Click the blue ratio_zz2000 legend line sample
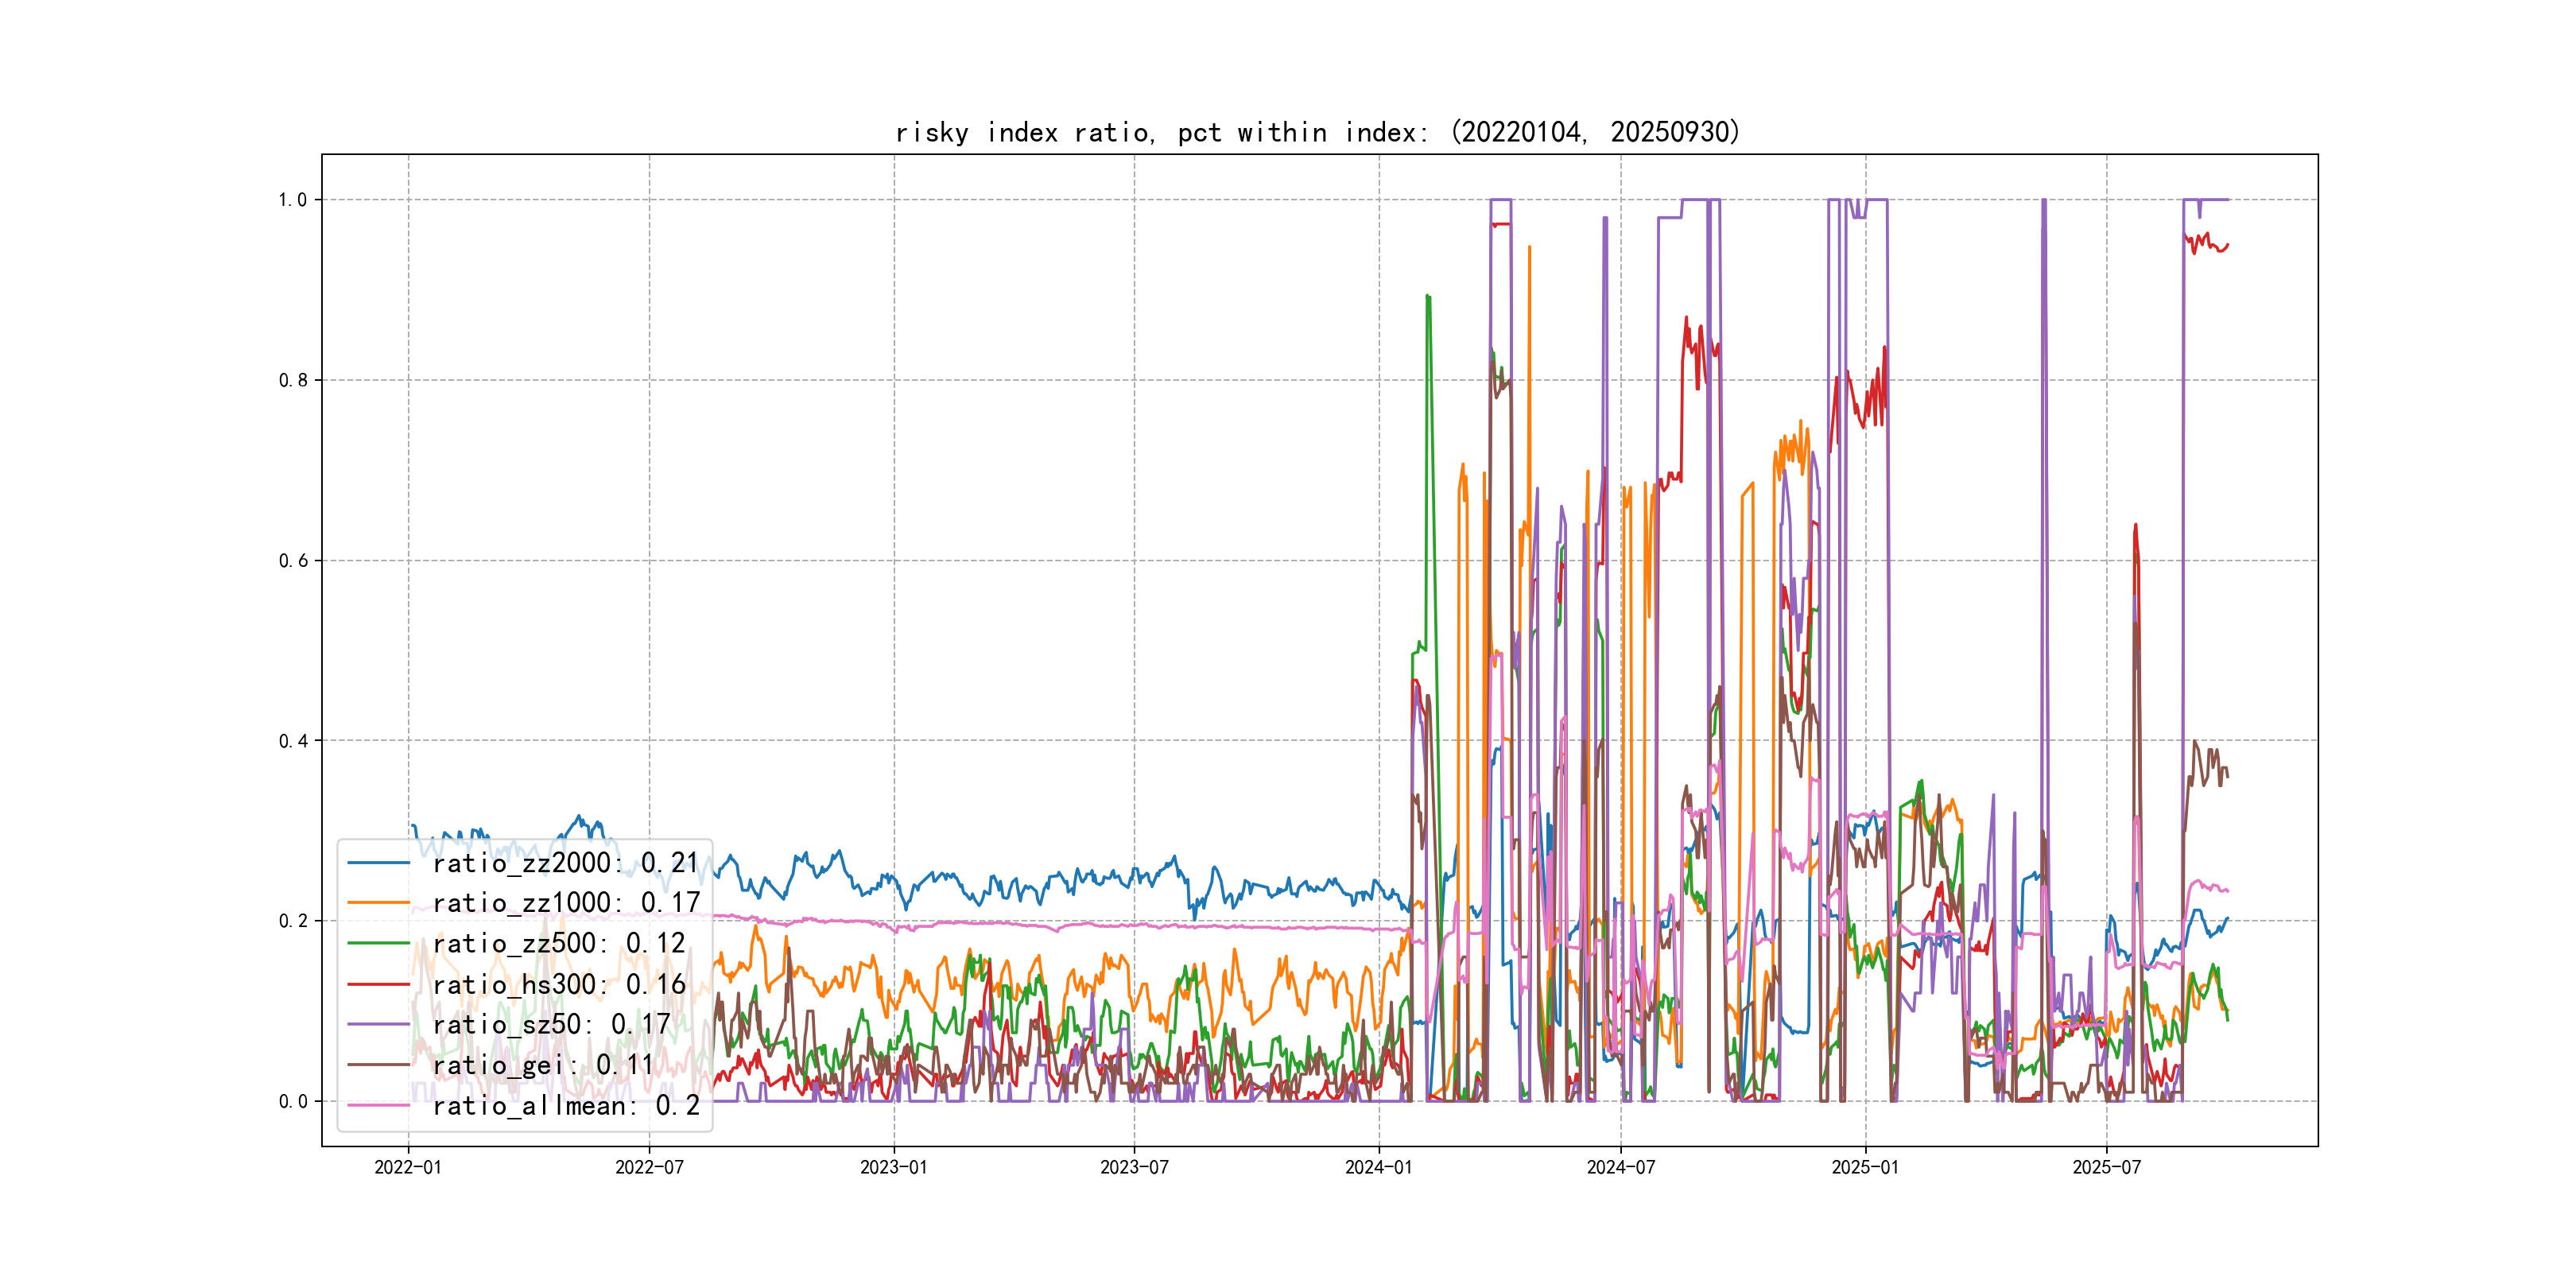 tap(378, 862)
